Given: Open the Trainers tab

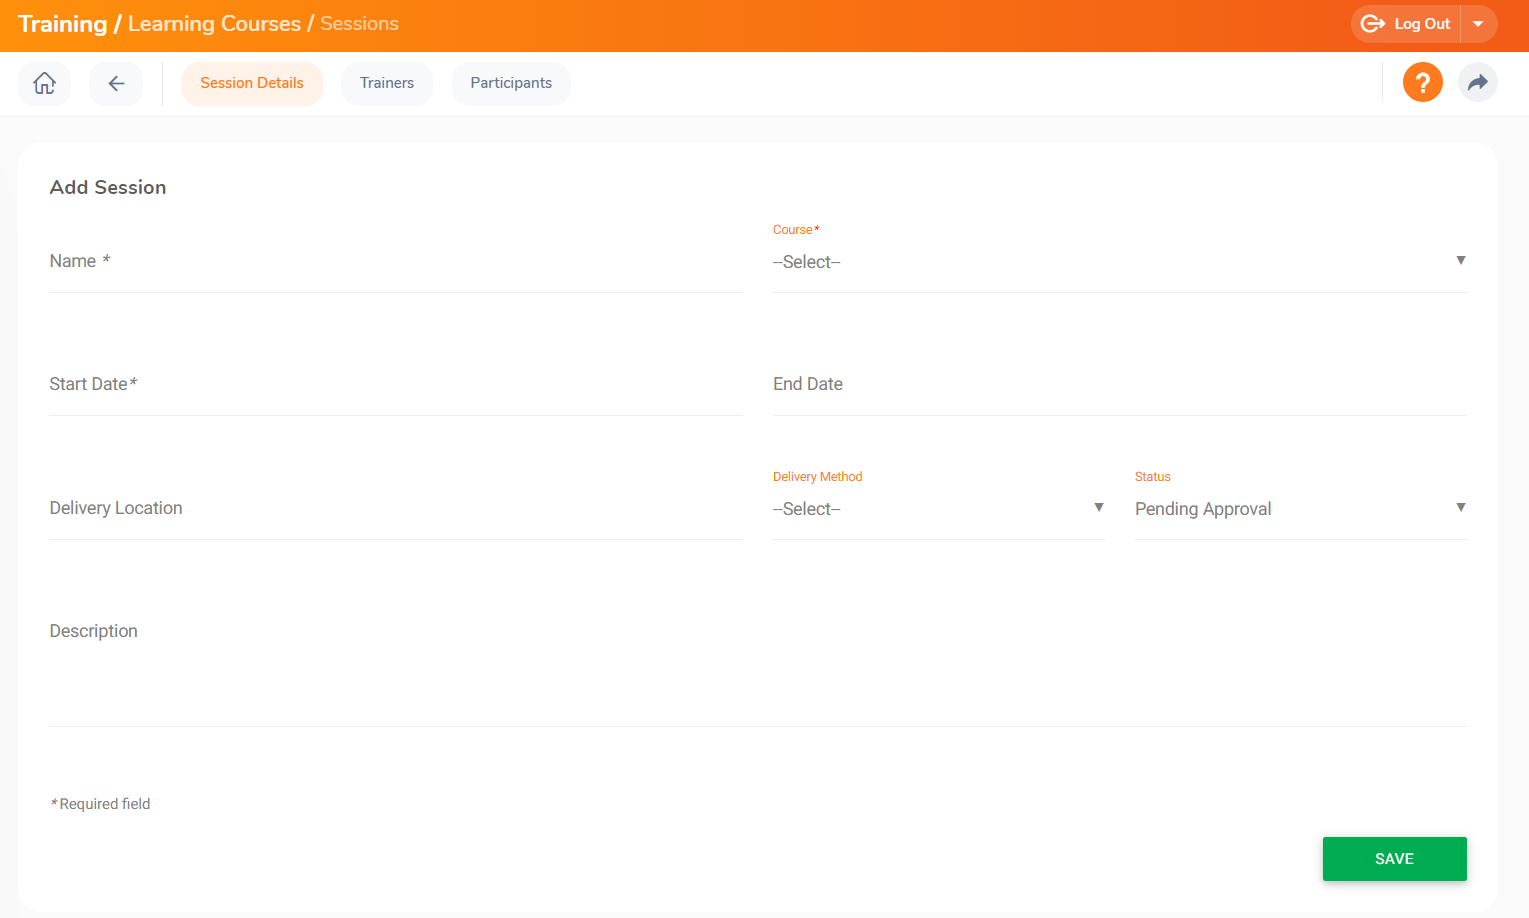Looking at the screenshot, I should (x=387, y=83).
